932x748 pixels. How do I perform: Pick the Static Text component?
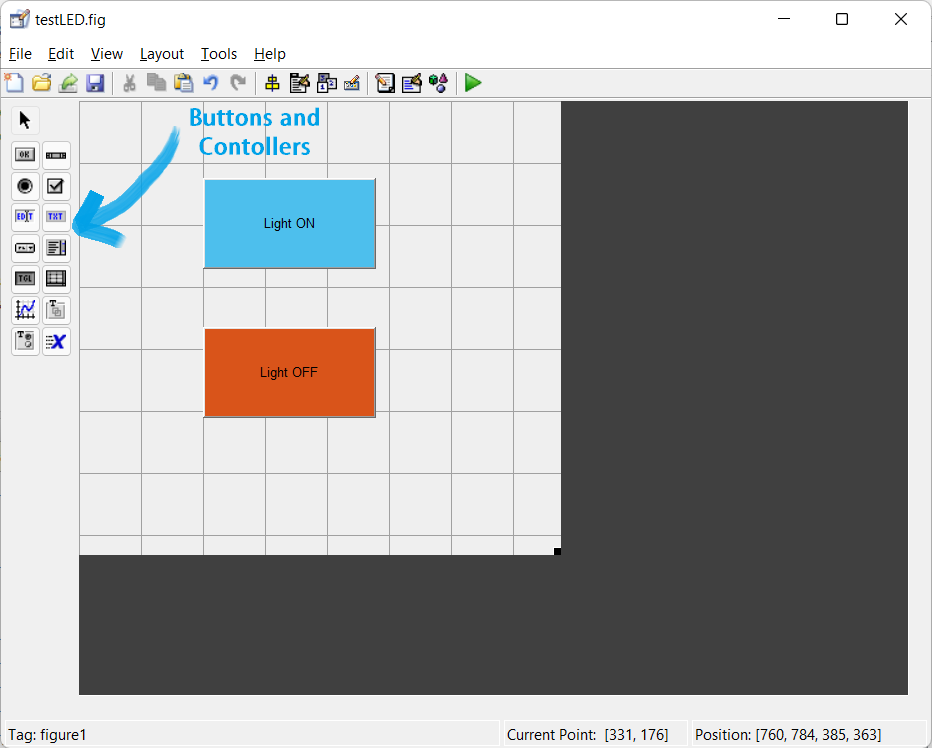coord(56,217)
